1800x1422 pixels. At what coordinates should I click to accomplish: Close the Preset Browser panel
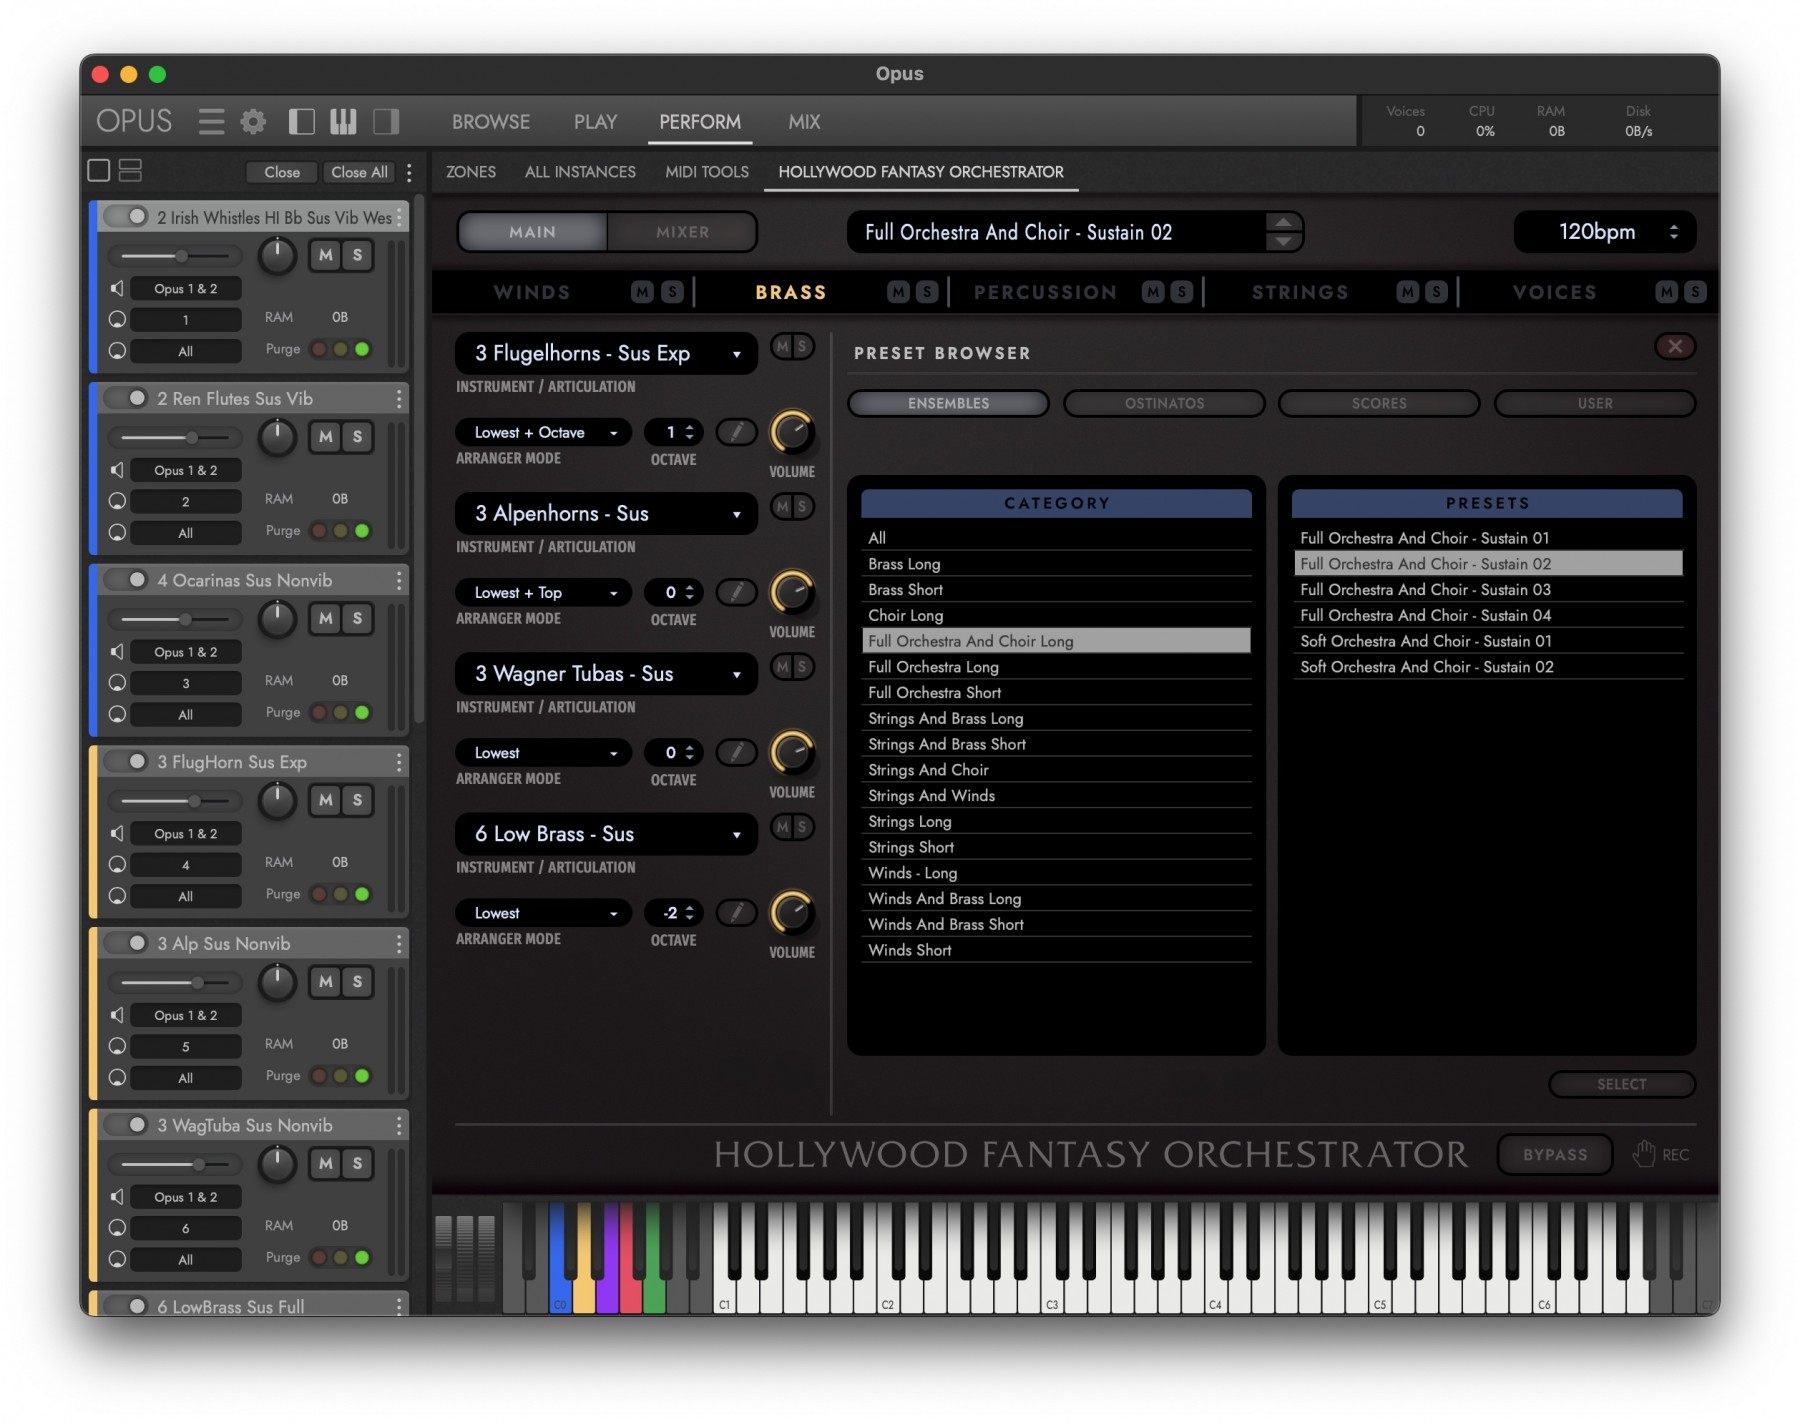[x=1675, y=347]
